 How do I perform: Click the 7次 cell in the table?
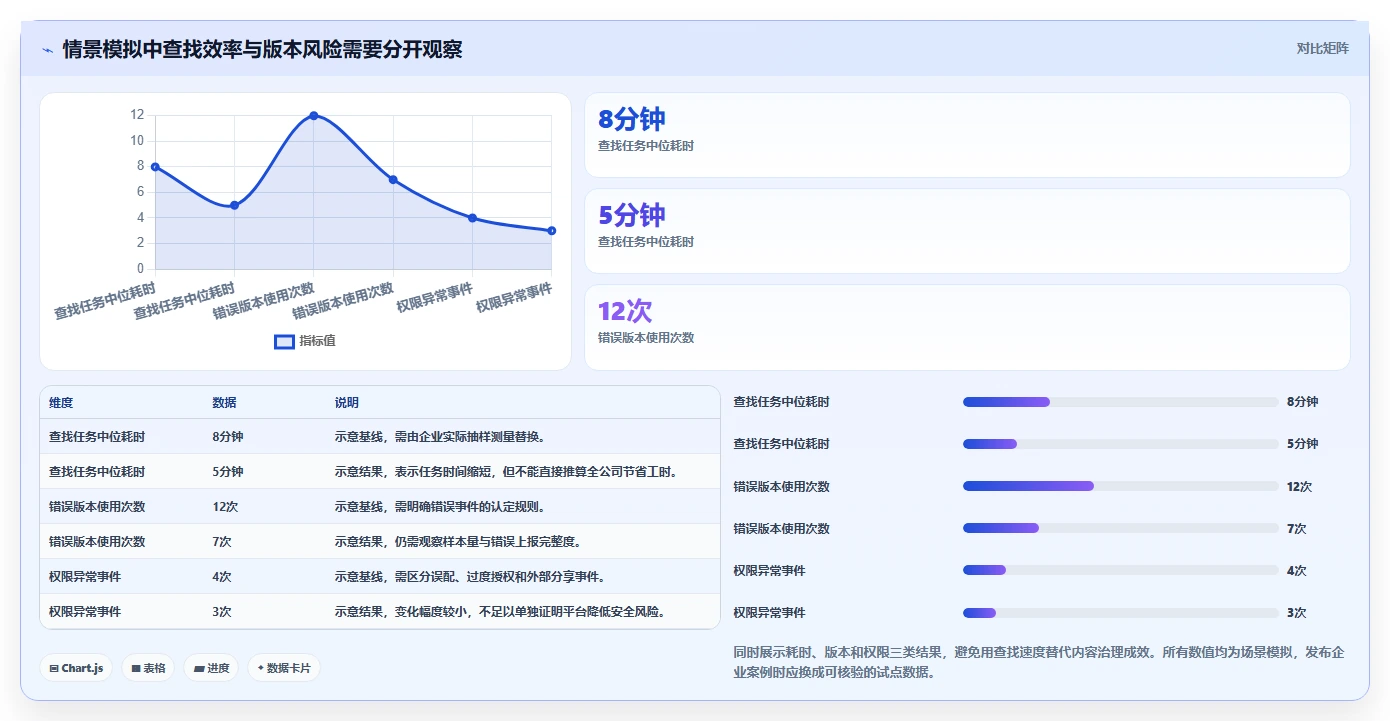pyautogui.click(x=222, y=542)
